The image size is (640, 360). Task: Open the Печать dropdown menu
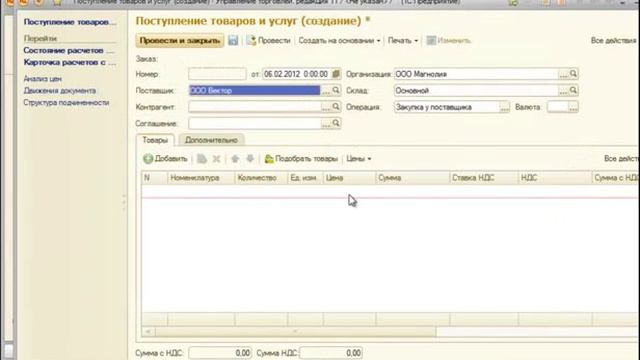pos(403,40)
